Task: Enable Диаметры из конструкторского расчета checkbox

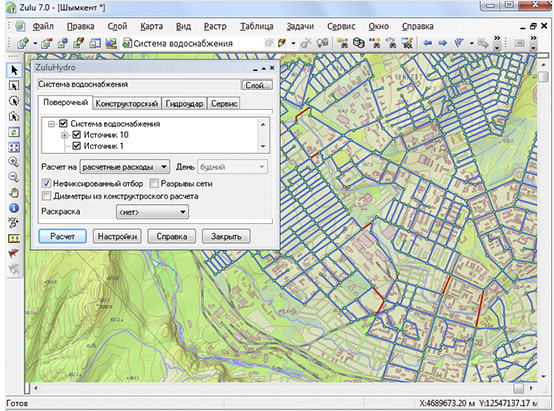Action: pyautogui.click(x=46, y=196)
